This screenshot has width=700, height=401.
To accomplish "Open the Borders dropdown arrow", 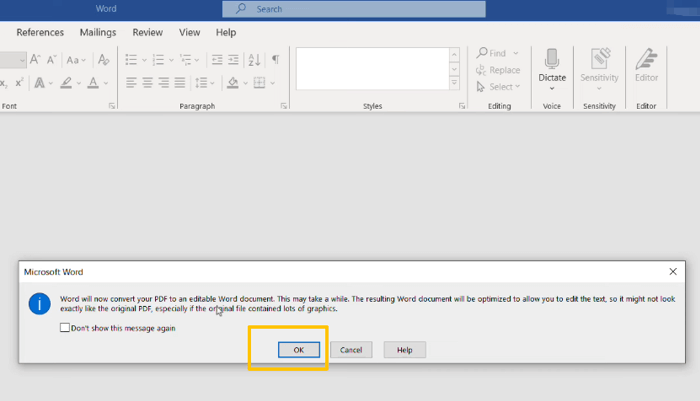I will click(x=272, y=83).
